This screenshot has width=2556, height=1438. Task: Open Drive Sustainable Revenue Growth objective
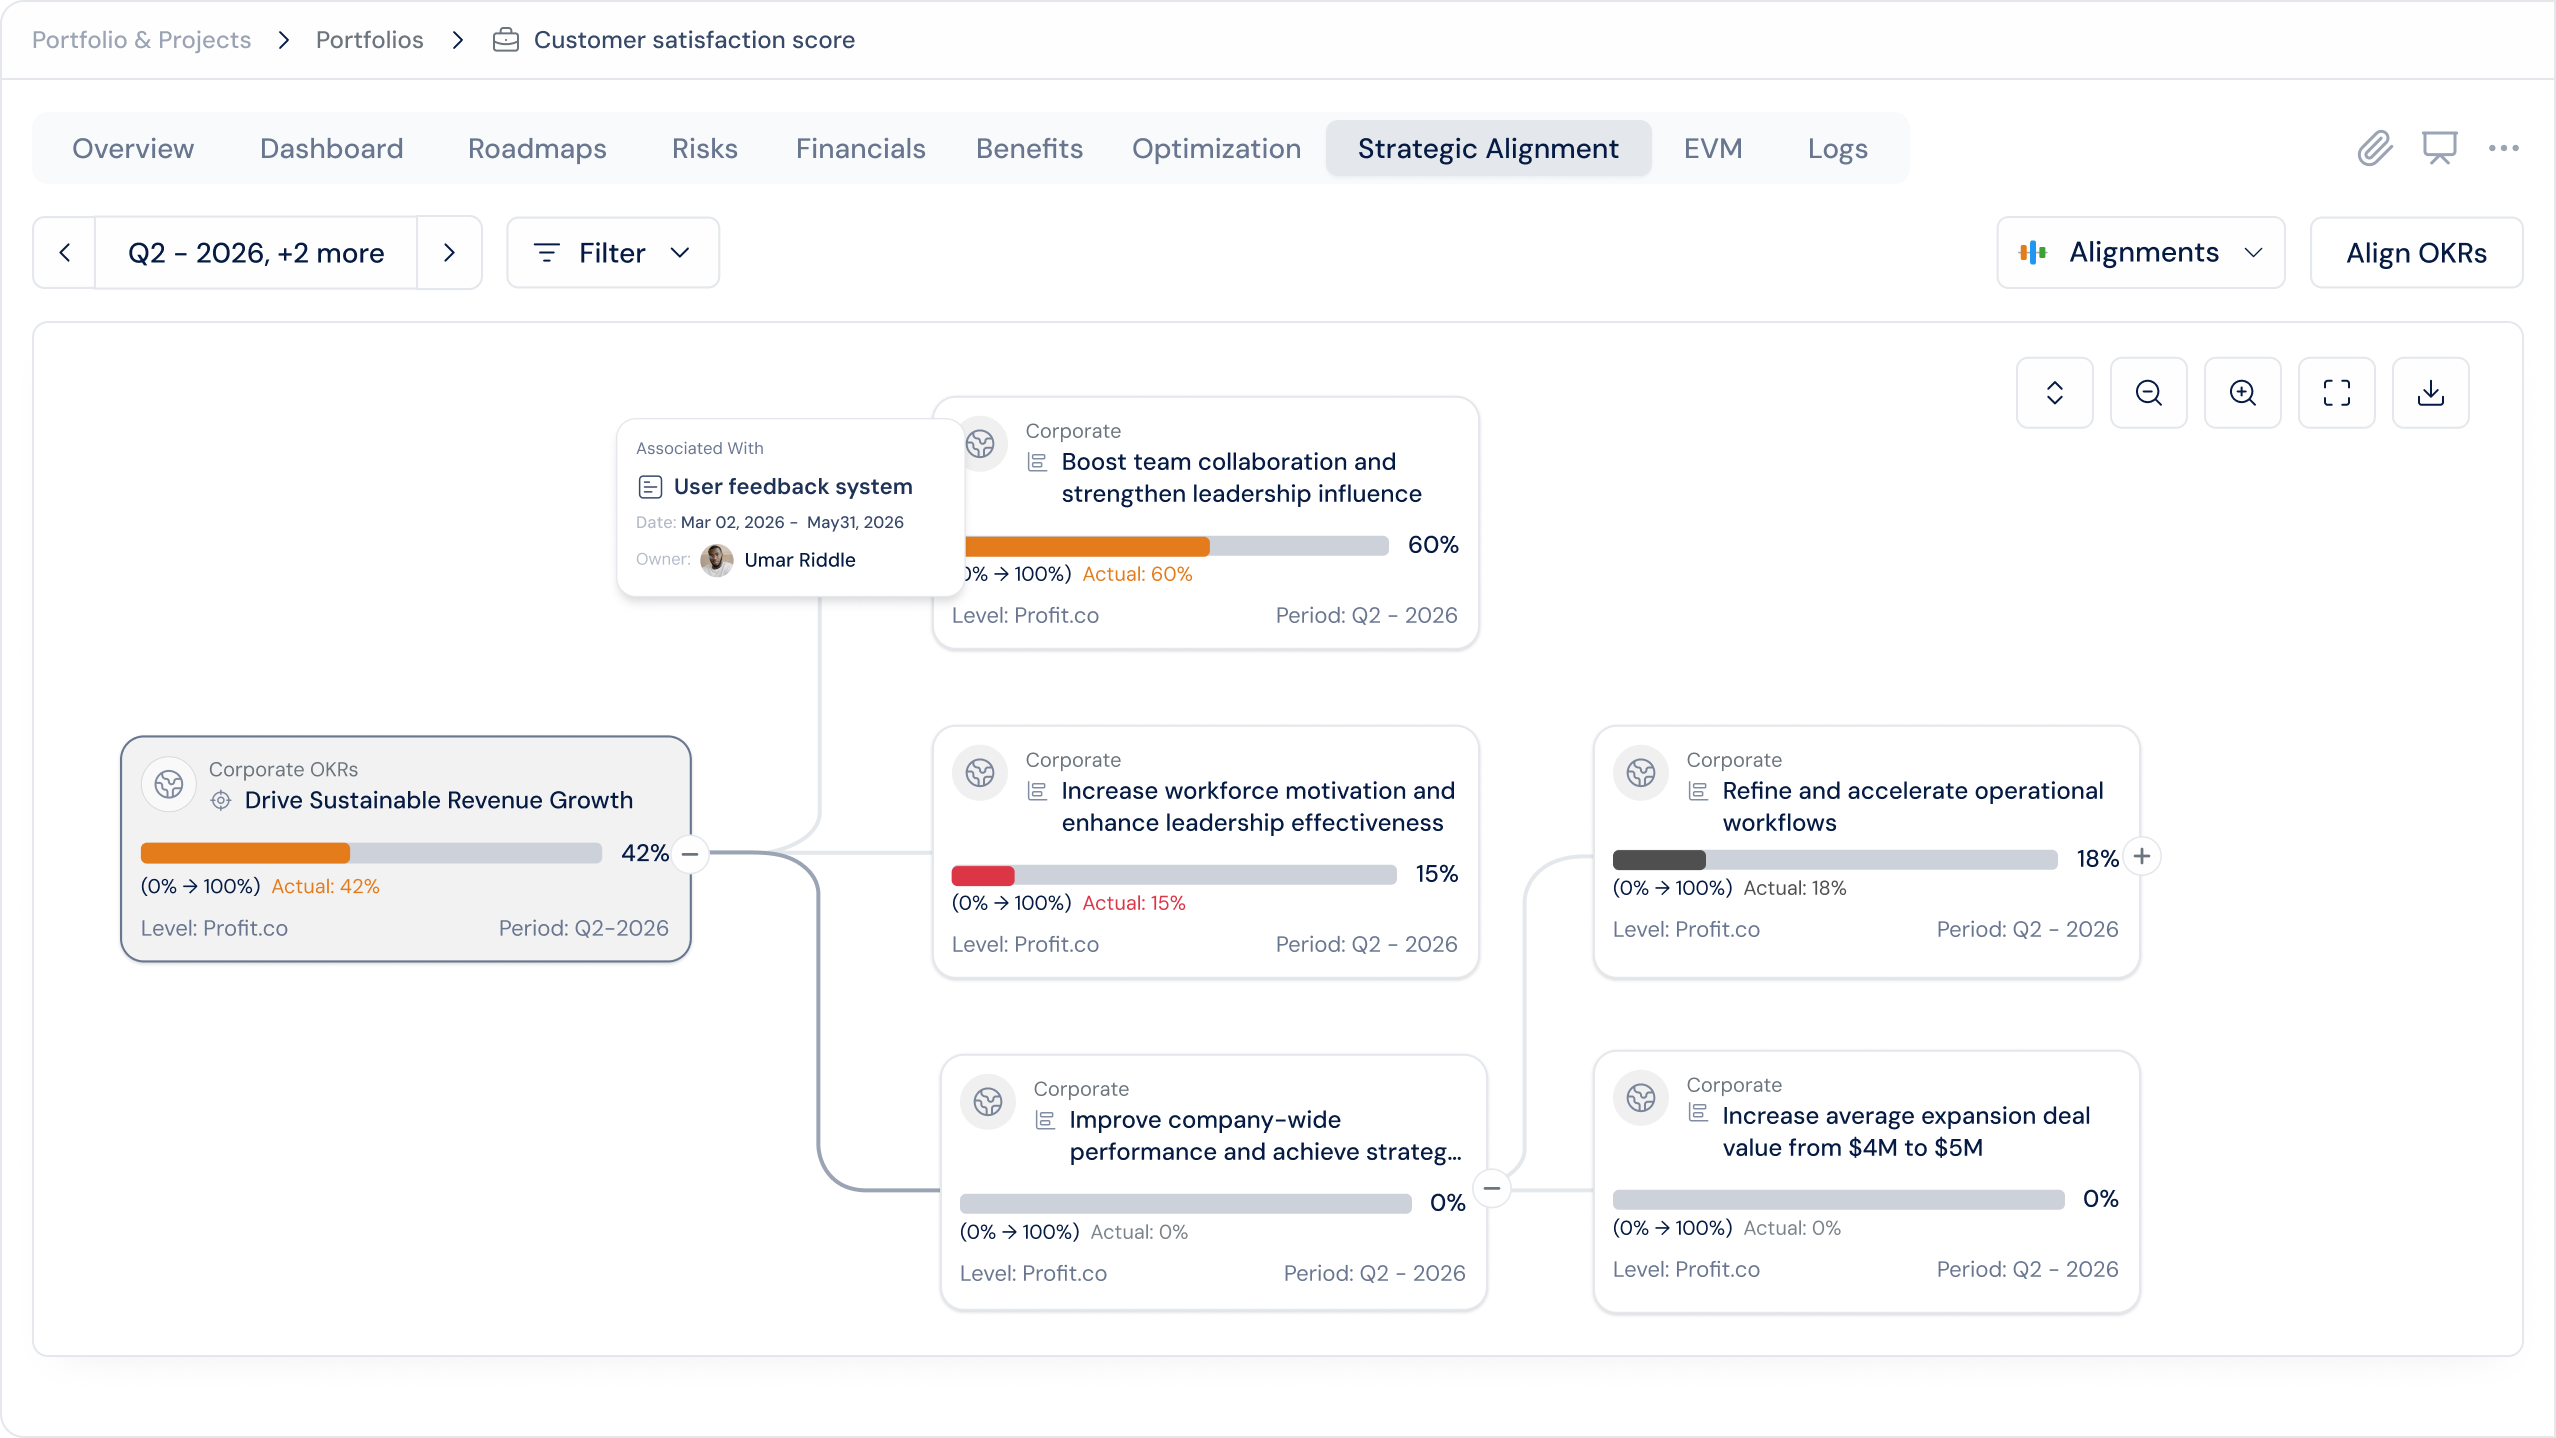point(438,800)
